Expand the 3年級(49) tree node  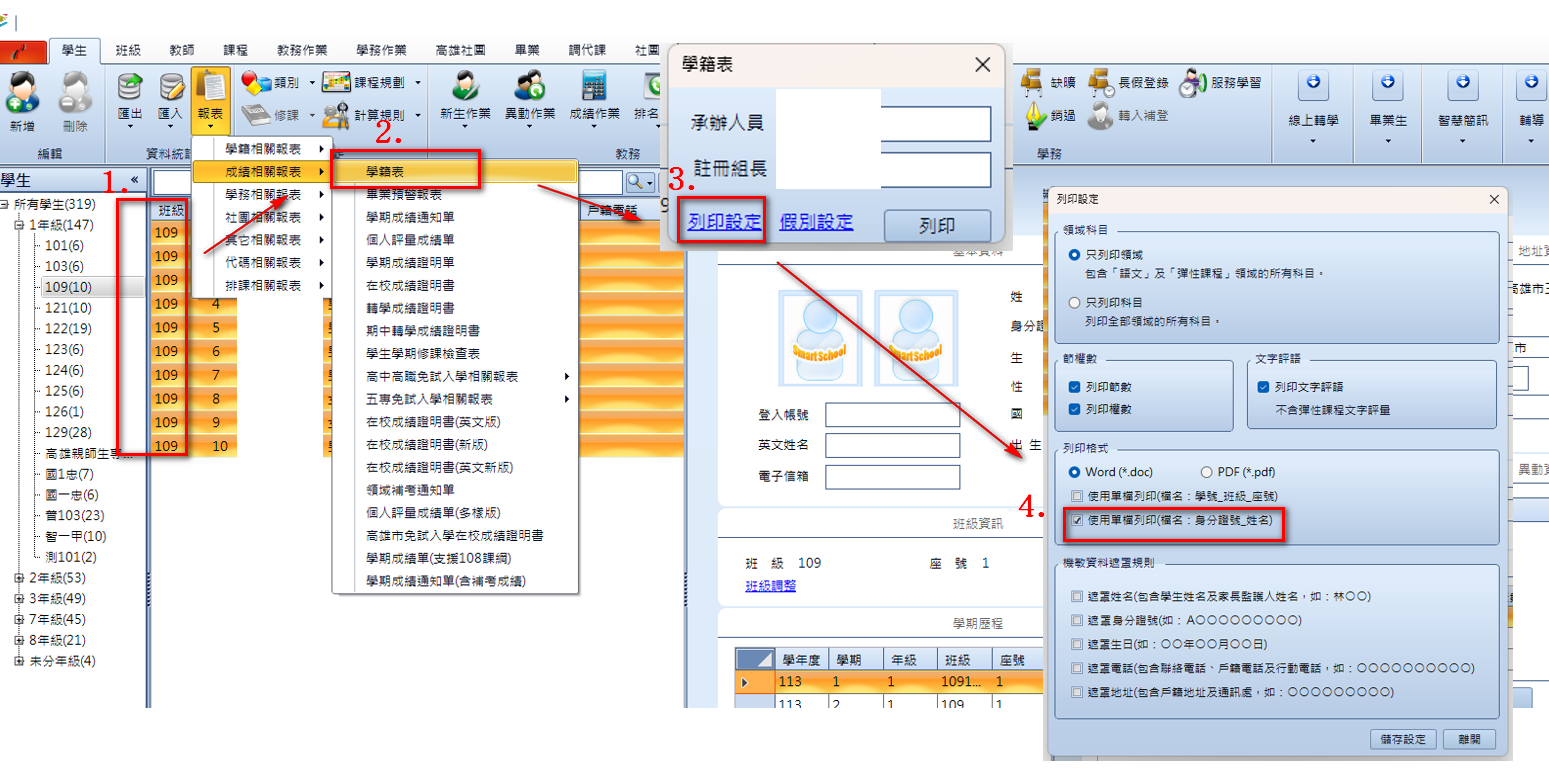19,599
